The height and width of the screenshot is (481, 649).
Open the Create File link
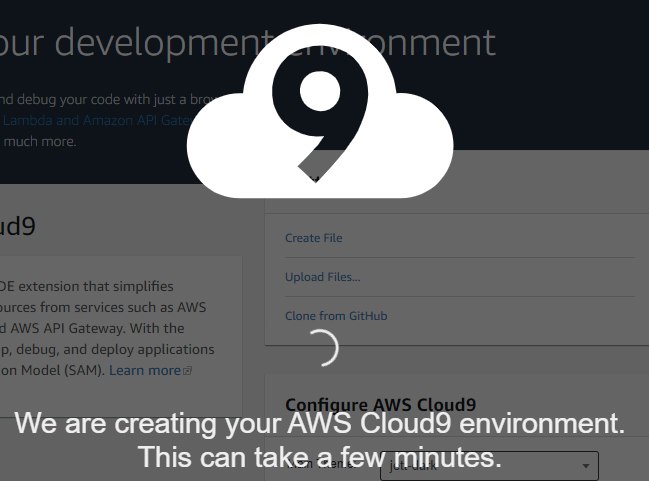click(x=313, y=238)
